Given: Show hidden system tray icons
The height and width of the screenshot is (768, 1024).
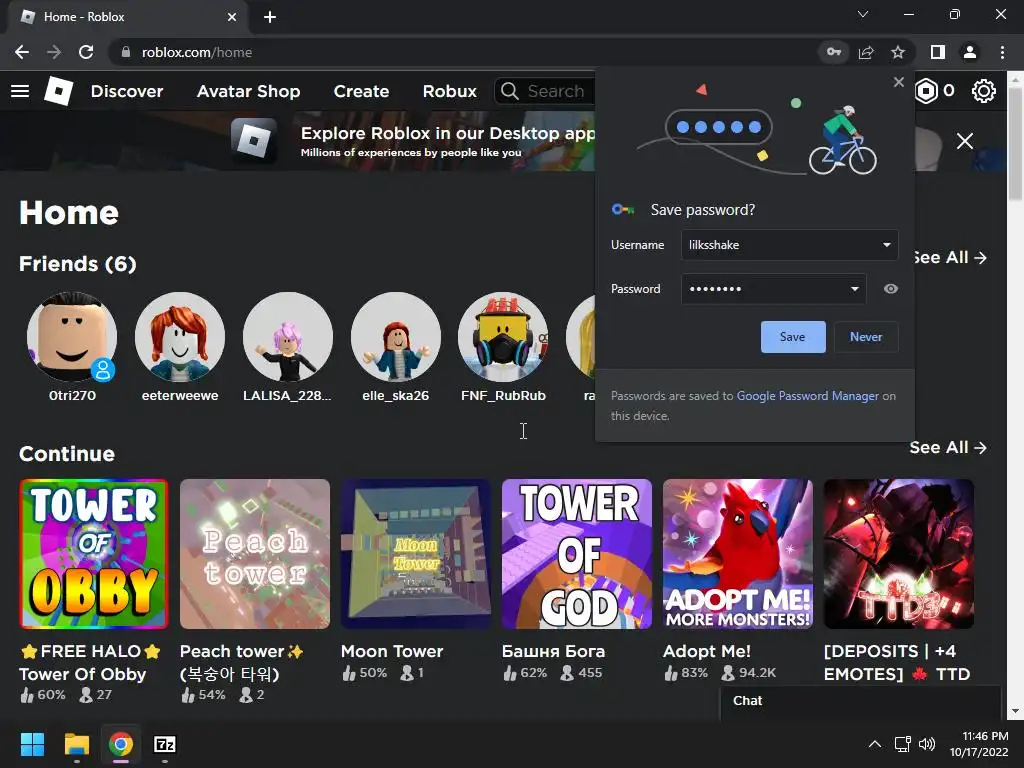Looking at the screenshot, I should (875, 744).
